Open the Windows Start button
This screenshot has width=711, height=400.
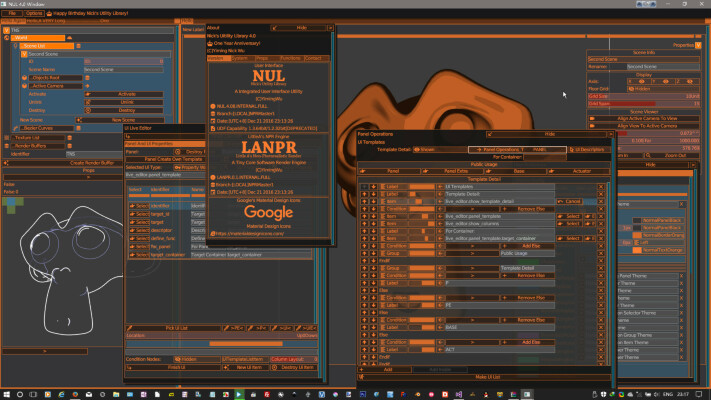[8, 393]
